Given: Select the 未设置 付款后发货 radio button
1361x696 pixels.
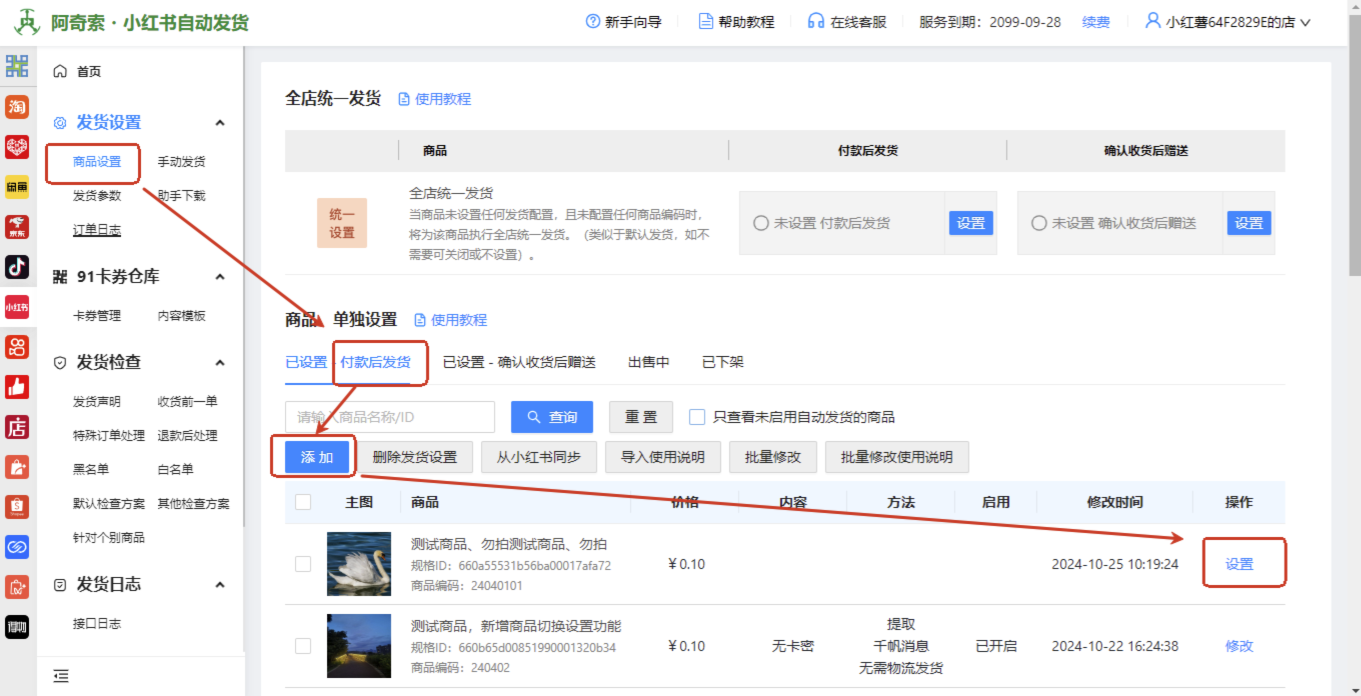Looking at the screenshot, I should click(761, 223).
